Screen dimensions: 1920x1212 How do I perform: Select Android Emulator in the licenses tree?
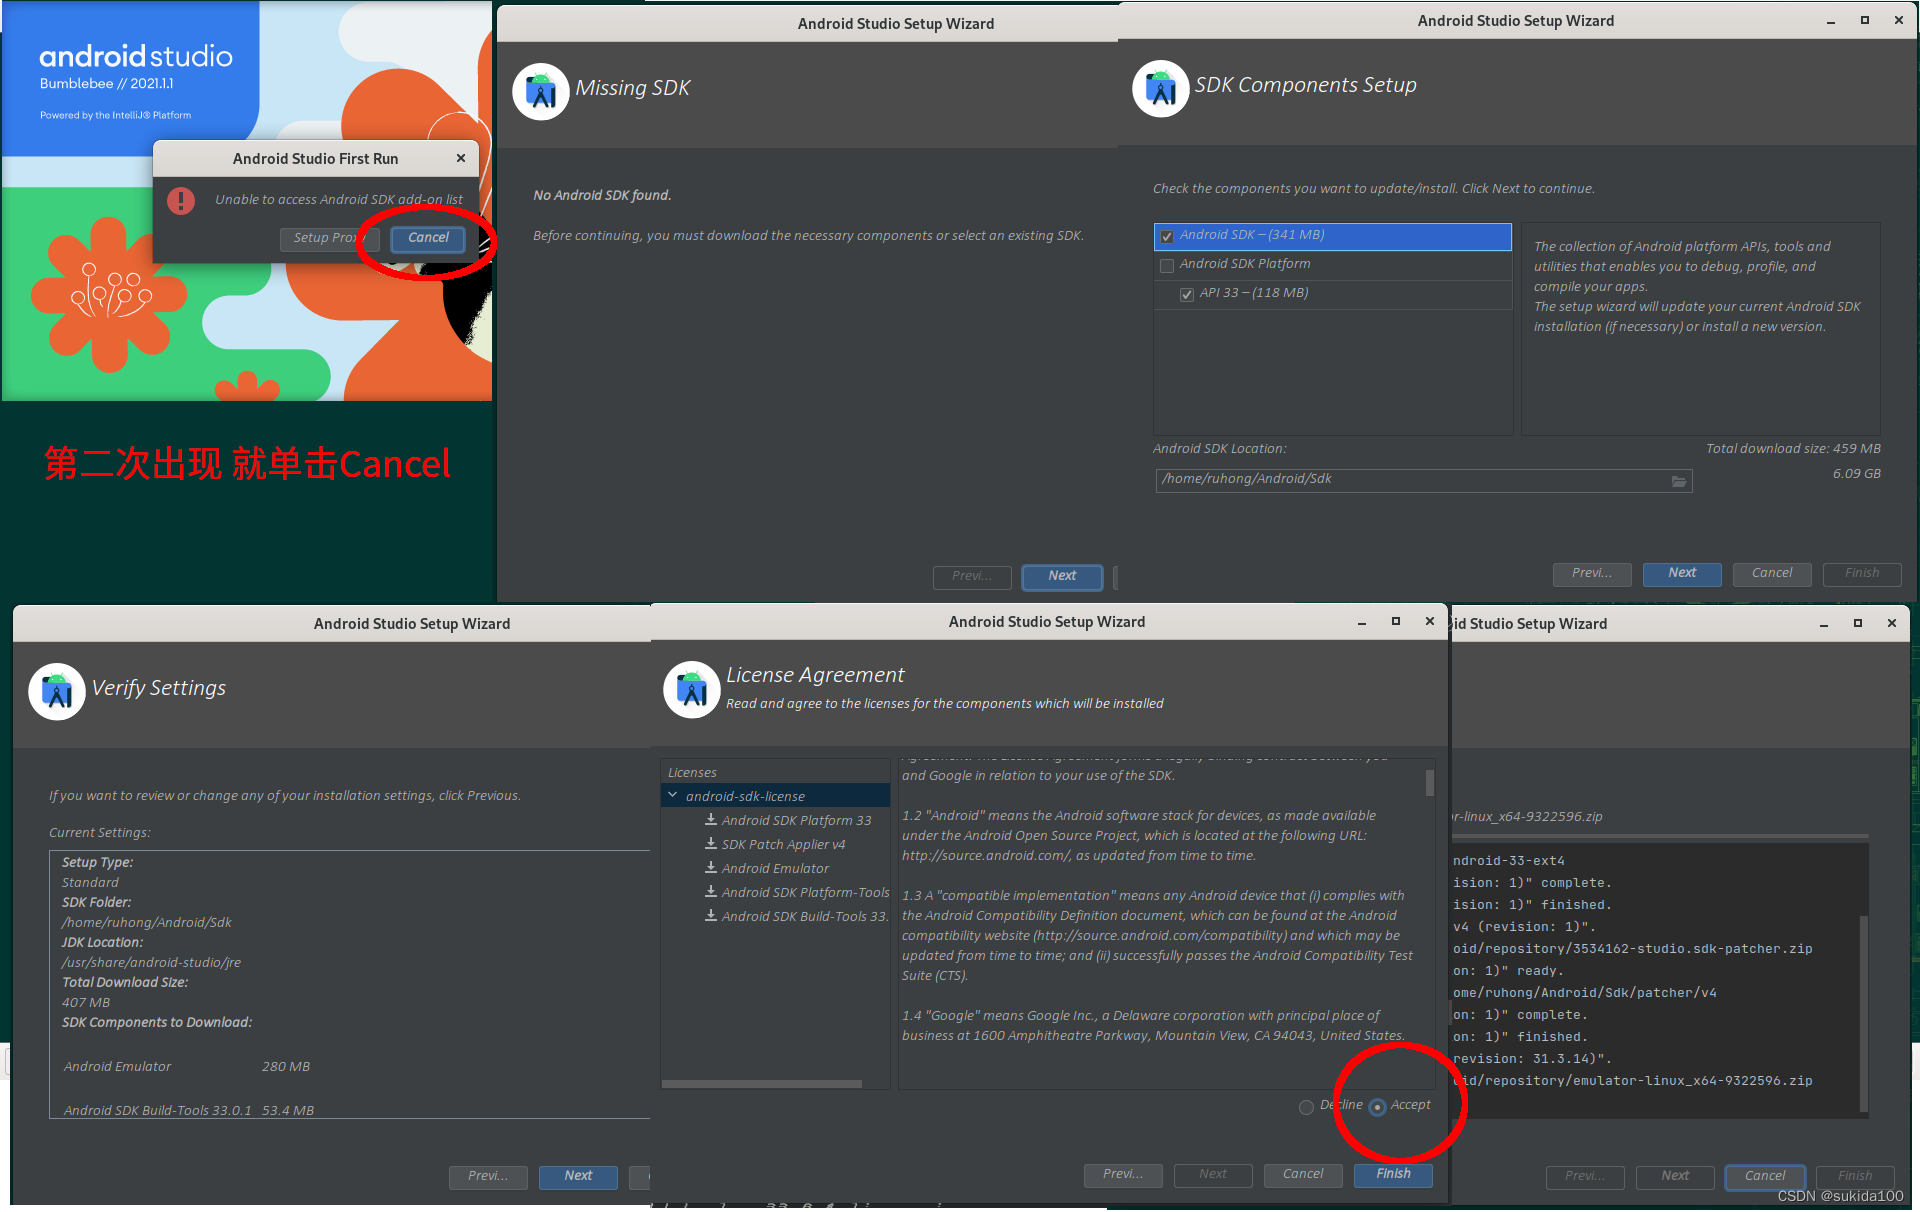click(775, 869)
